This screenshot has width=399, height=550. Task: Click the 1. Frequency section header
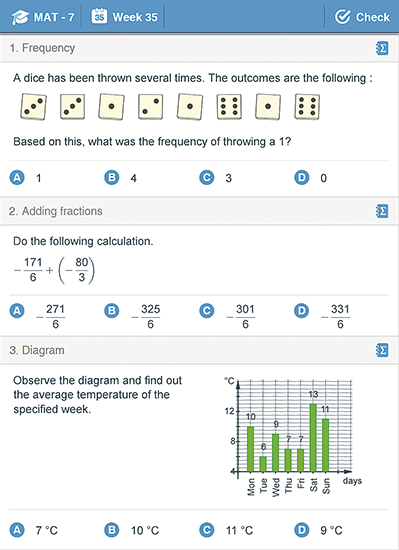point(200,48)
